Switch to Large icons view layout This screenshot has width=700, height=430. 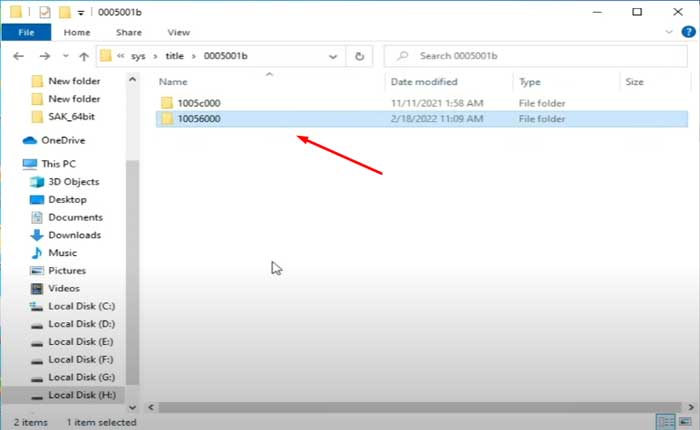pyautogui.click(x=685, y=422)
